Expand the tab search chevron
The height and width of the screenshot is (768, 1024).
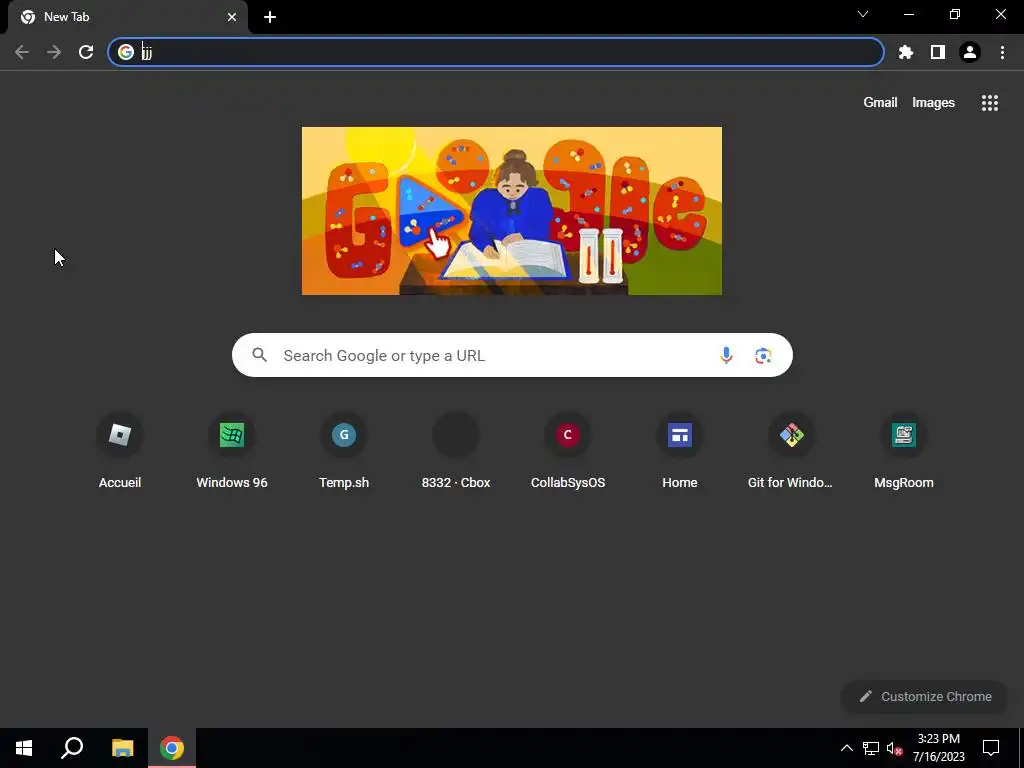pos(863,14)
